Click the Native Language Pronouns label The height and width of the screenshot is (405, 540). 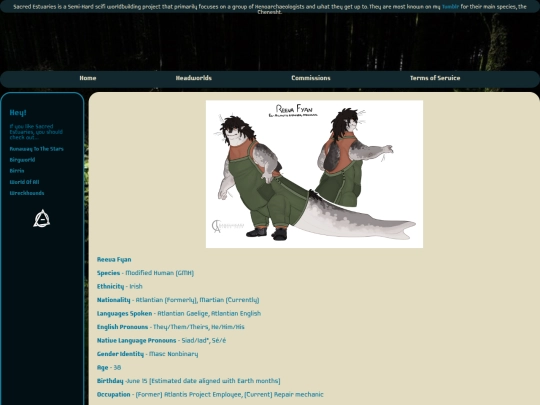(x=136, y=341)
